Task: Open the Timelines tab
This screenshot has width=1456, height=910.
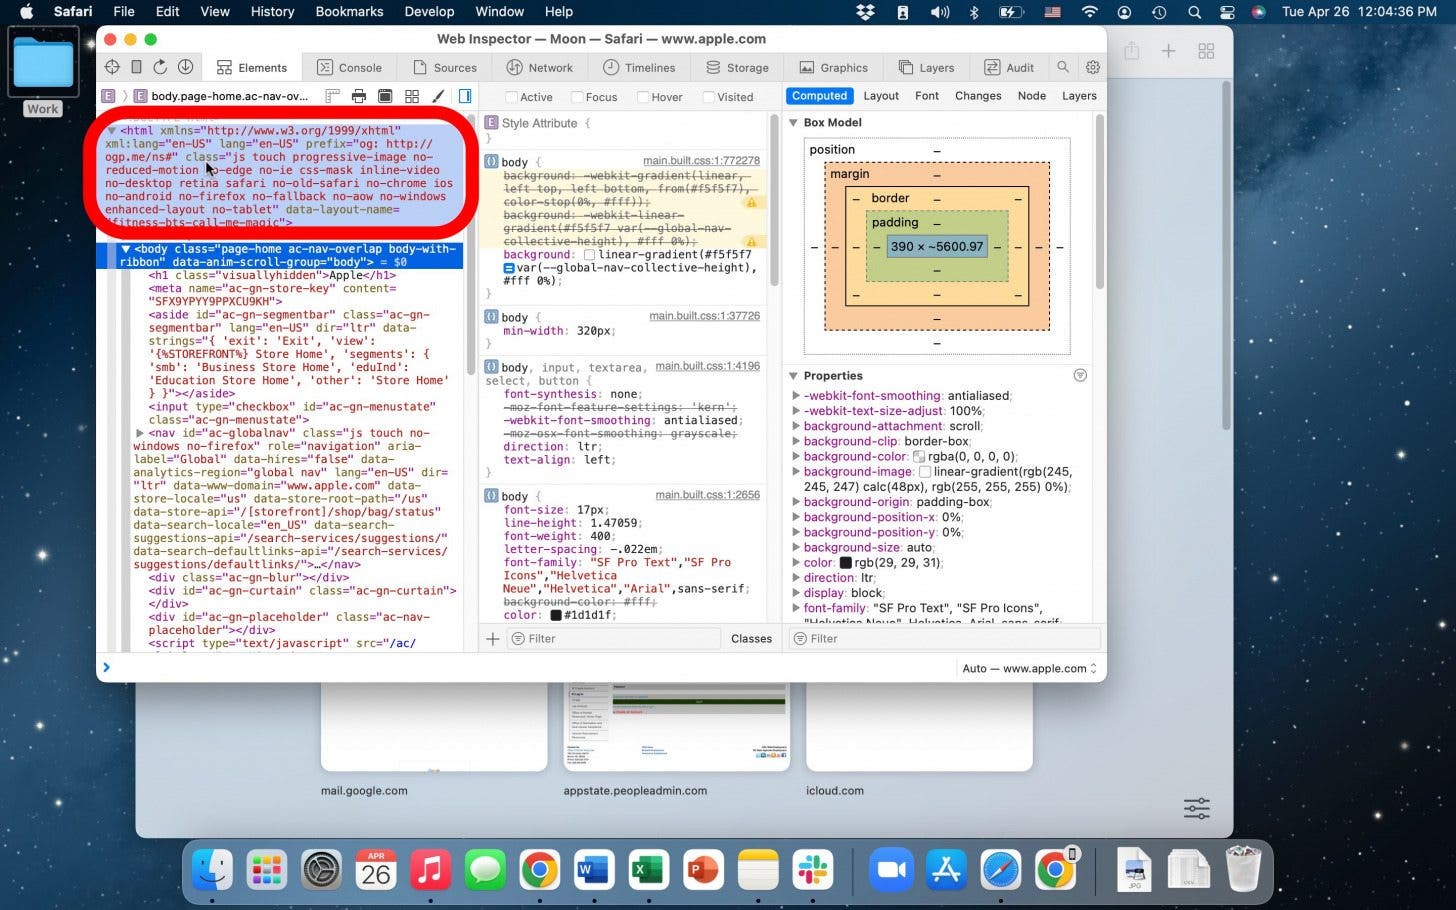Action: (x=640, y=67)
